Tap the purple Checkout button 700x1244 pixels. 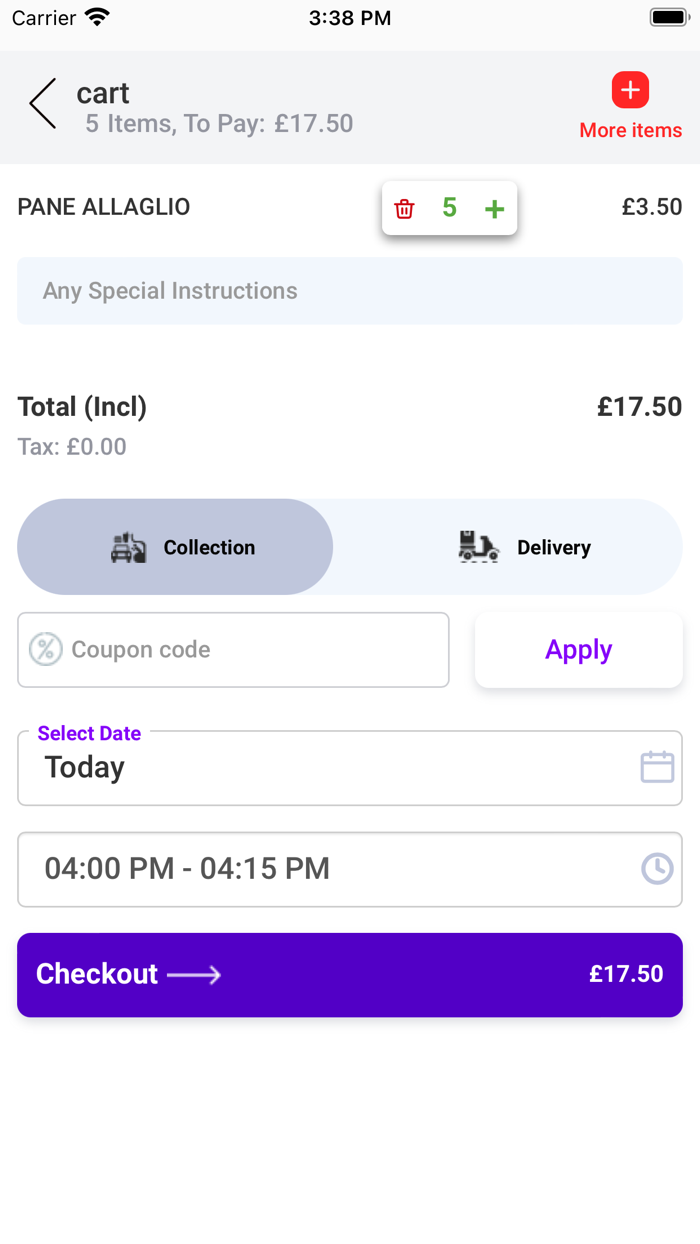(350, 975)
